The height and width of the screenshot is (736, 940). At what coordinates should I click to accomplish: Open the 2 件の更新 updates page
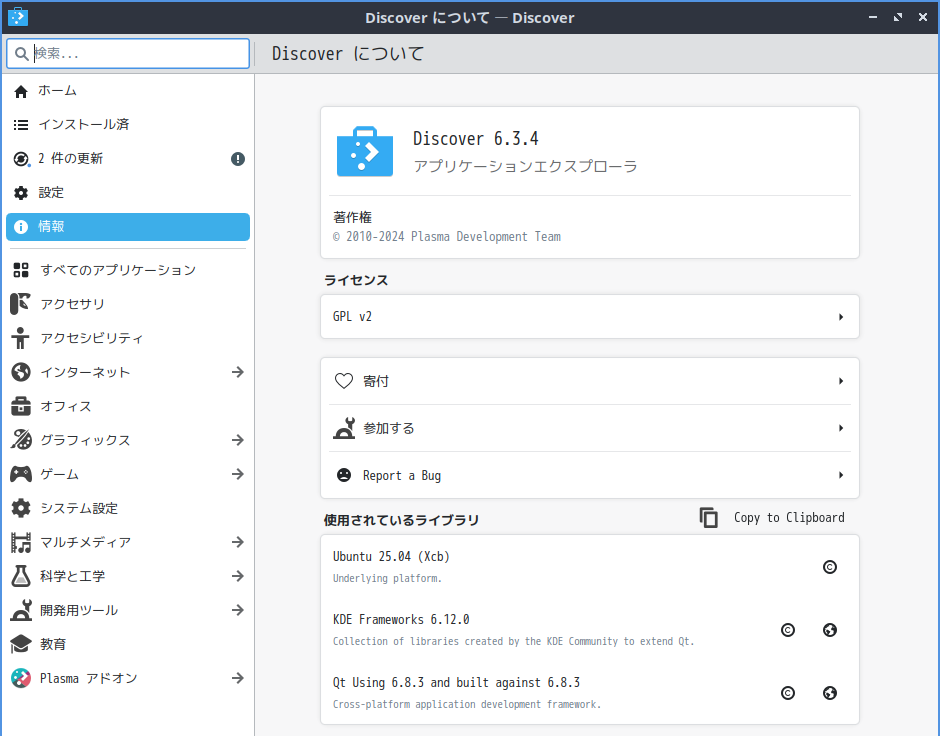(128, 159)
